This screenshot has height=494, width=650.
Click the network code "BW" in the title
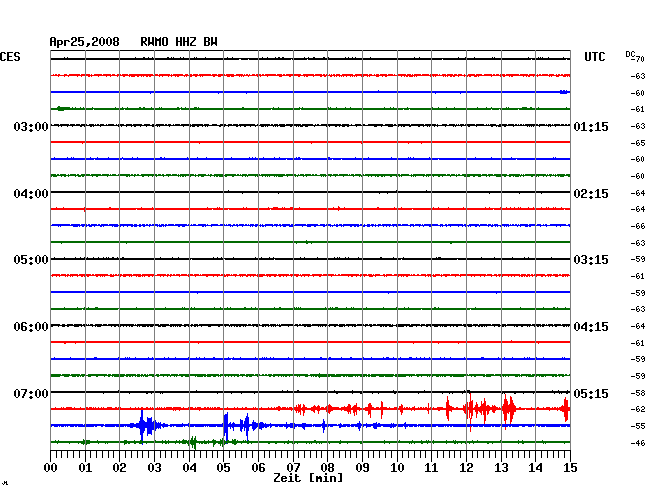point(210,42)
